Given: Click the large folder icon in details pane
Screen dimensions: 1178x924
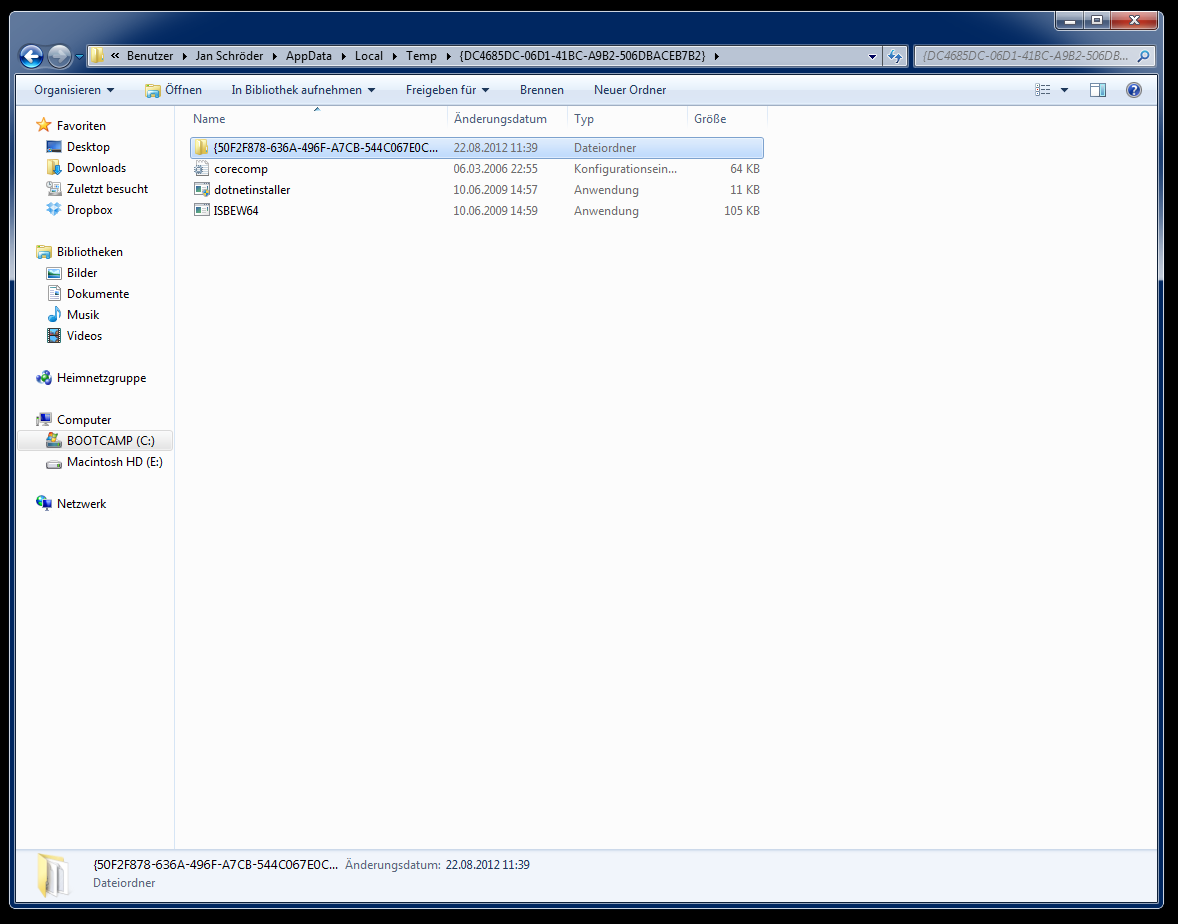Looking at the screenshot, I should [x=54, y=874].
